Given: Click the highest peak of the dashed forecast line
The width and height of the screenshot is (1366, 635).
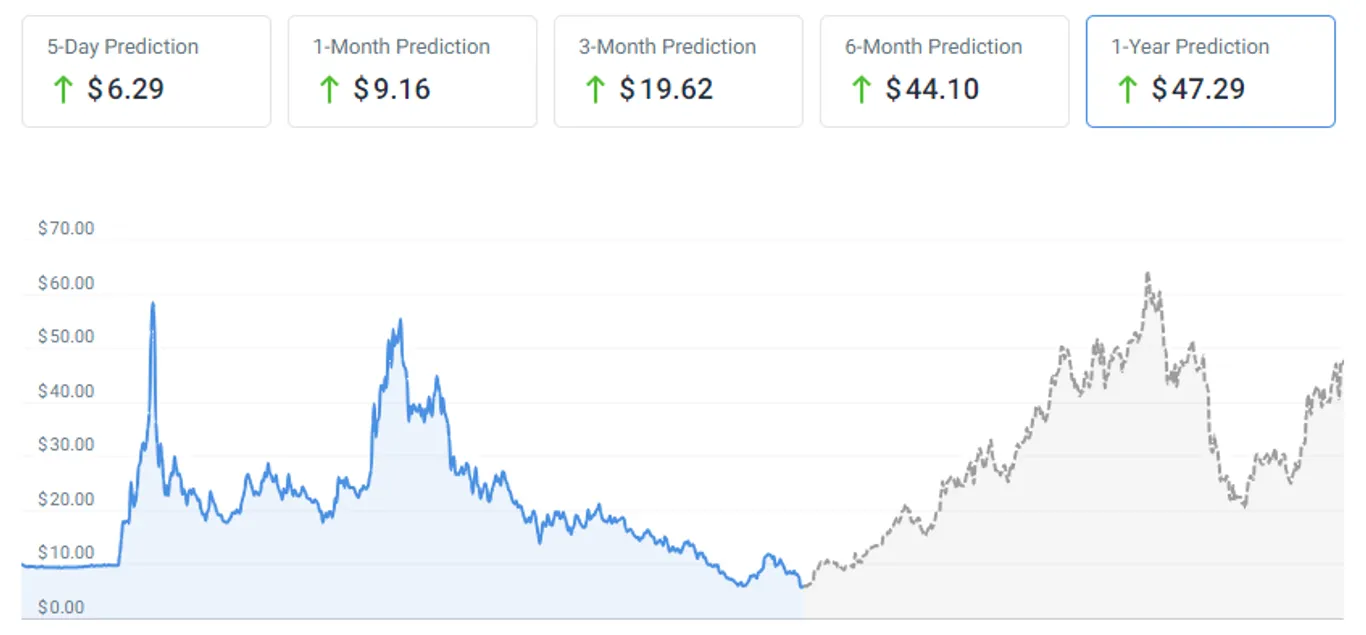Looking at the screenshot, I should (1147, 274).
